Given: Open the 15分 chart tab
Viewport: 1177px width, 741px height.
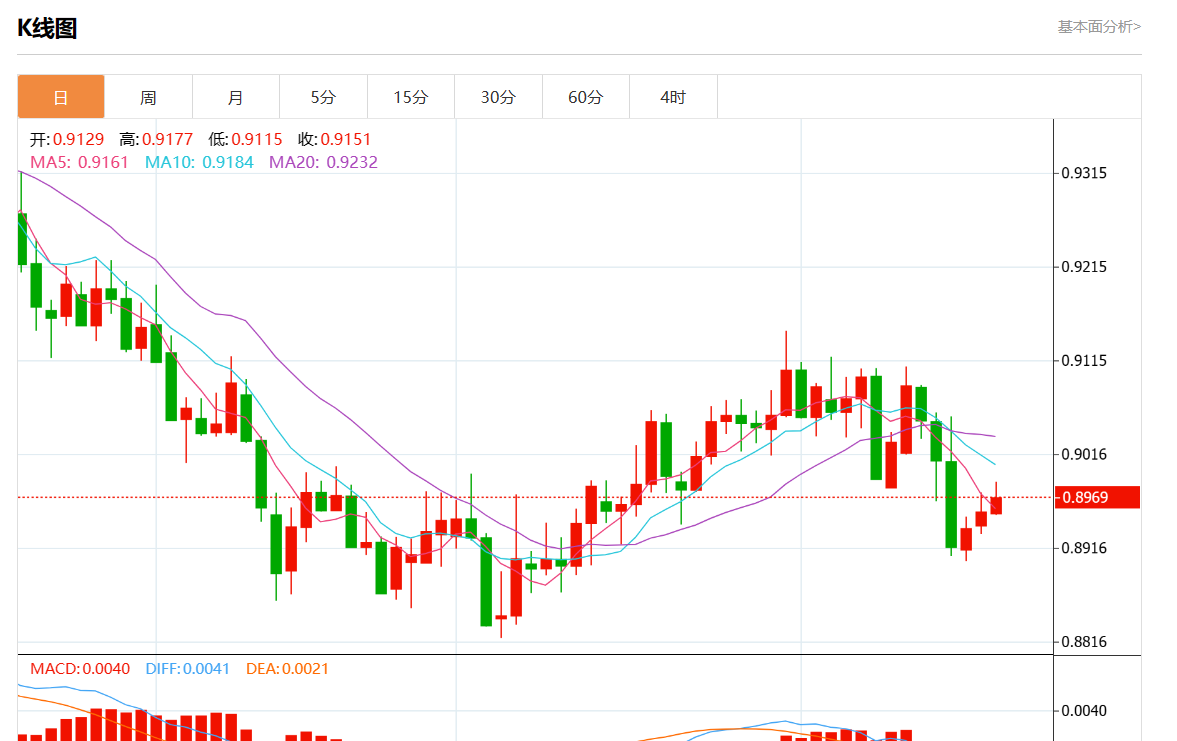Looking at the screenshot, I should click(x=411, y=97).
